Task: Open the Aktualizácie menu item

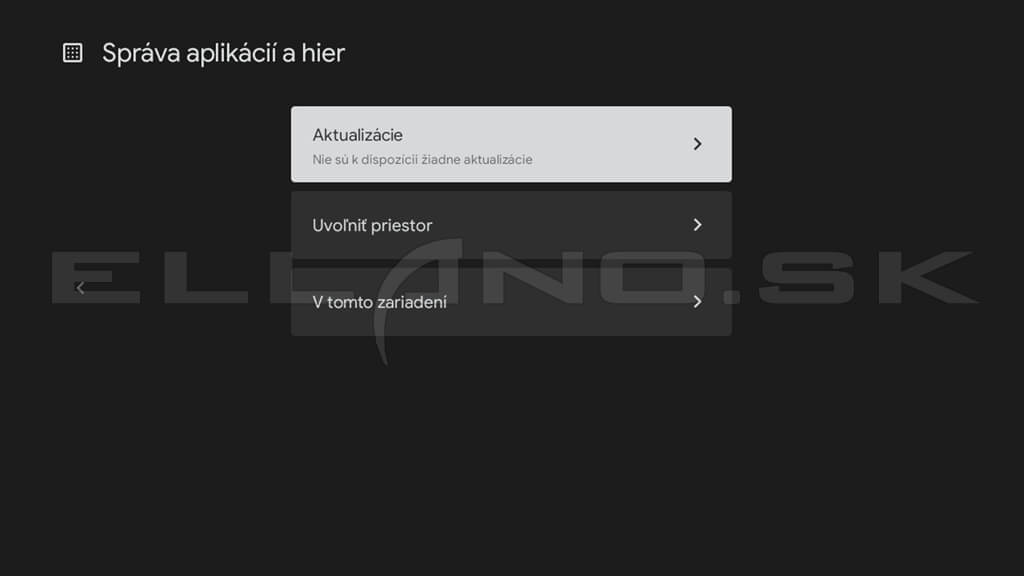Action: [511, 144]
